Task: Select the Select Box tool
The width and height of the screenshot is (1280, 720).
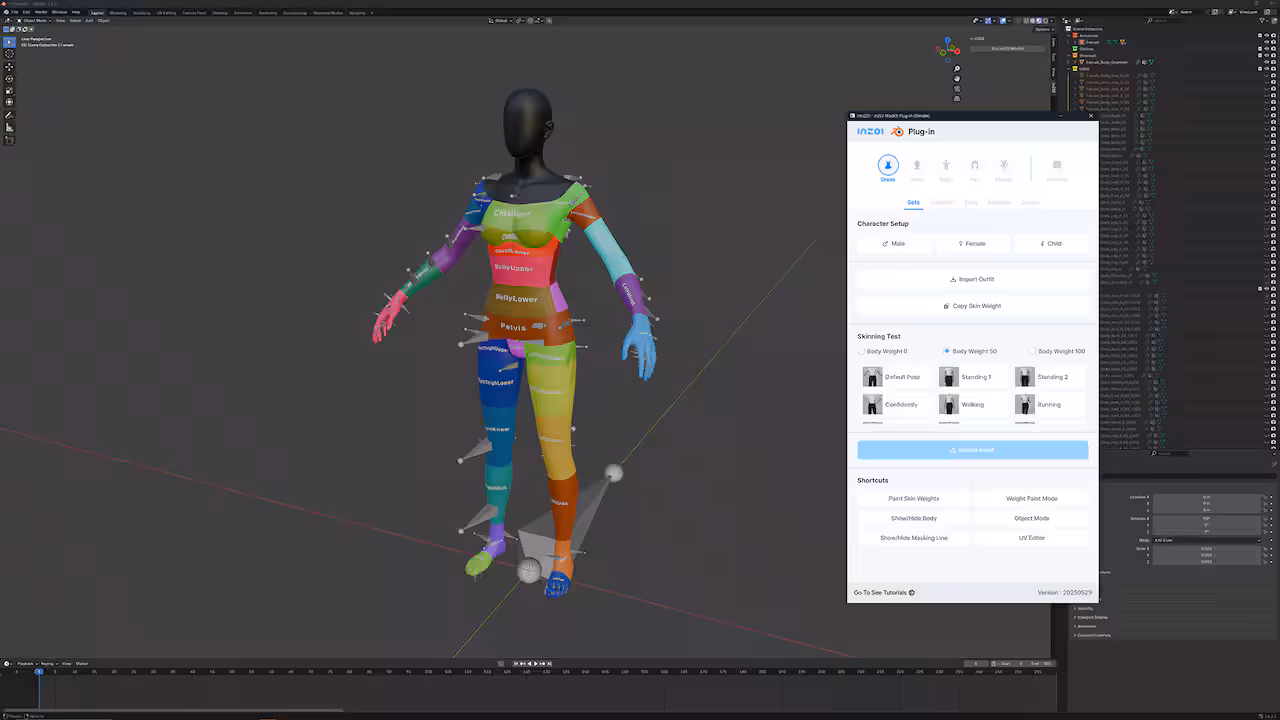Action: click(x=10, y=42)
